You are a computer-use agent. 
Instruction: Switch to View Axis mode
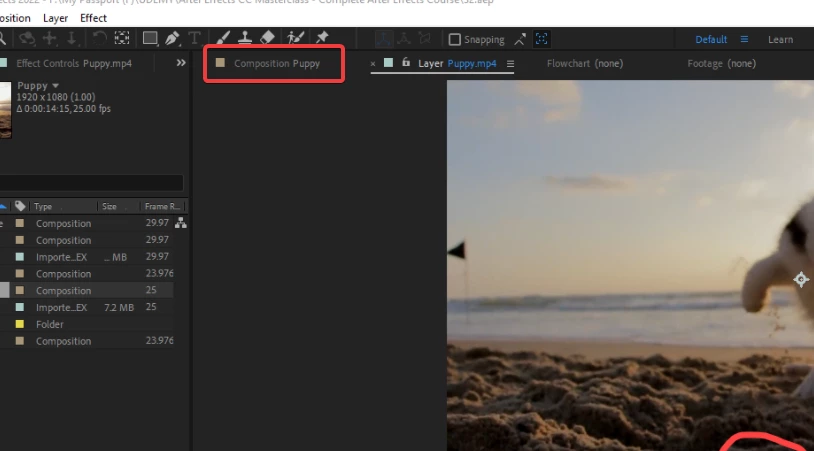click(x=425, y=38)
